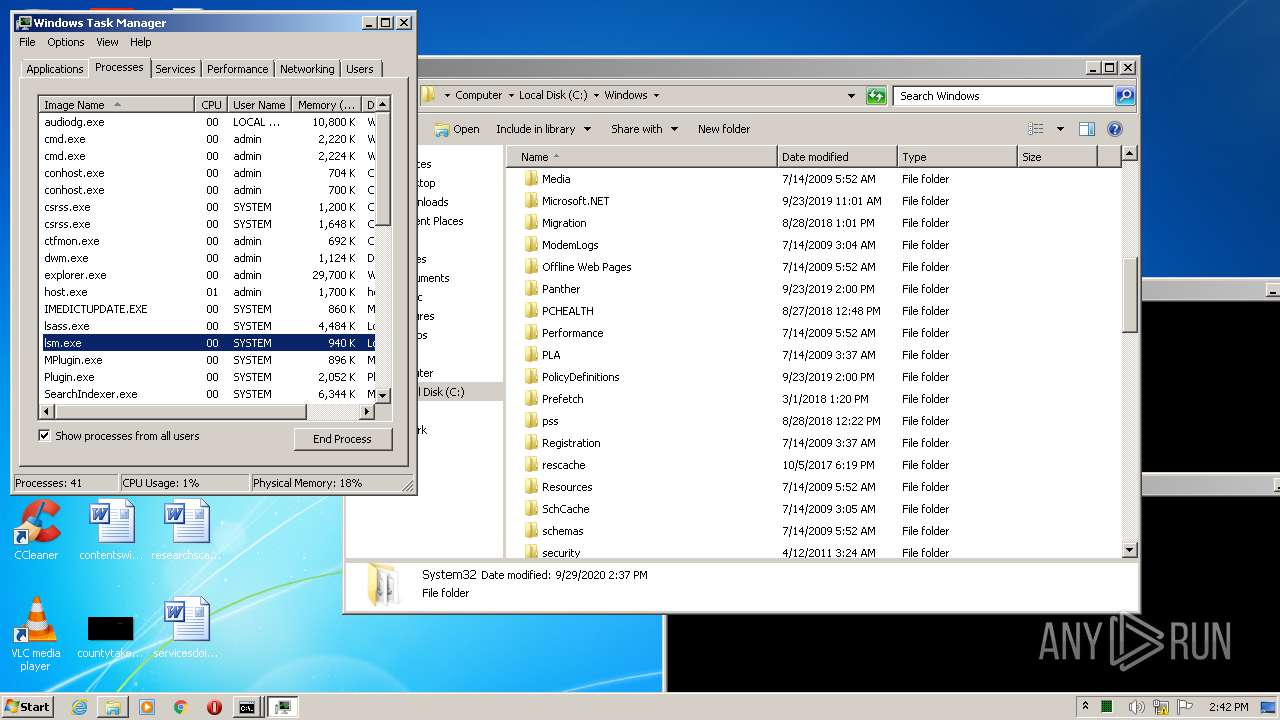
Task: Expand the Local Disk (C:) breadcrumb arrow
Action: pos(596,96)
